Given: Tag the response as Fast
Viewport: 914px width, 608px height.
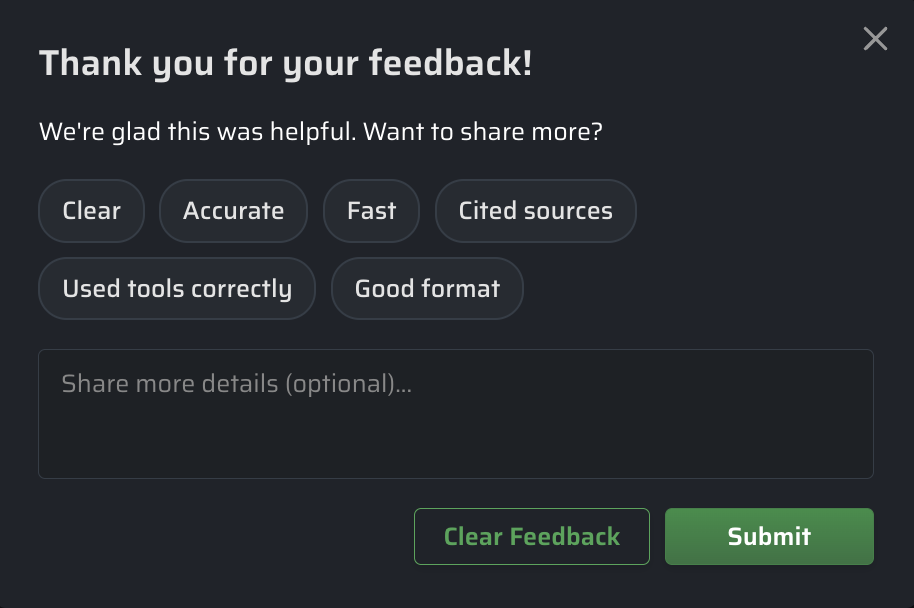Looking at the screenshot, I should coord(371,211).
